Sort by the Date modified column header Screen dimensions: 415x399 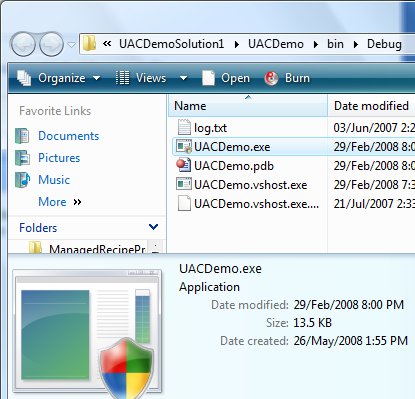(371, 106)
